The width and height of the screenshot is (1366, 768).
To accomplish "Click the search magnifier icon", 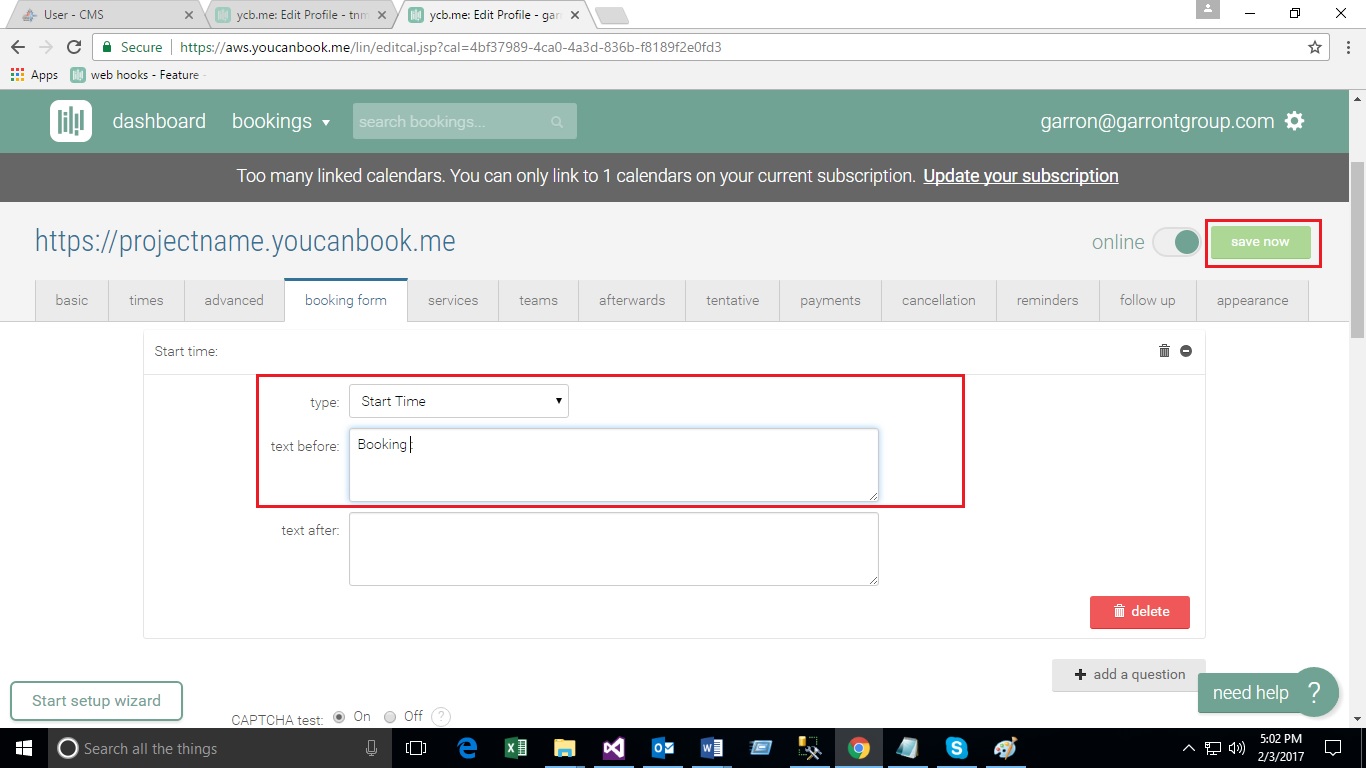I will click(x=557, y=122).
